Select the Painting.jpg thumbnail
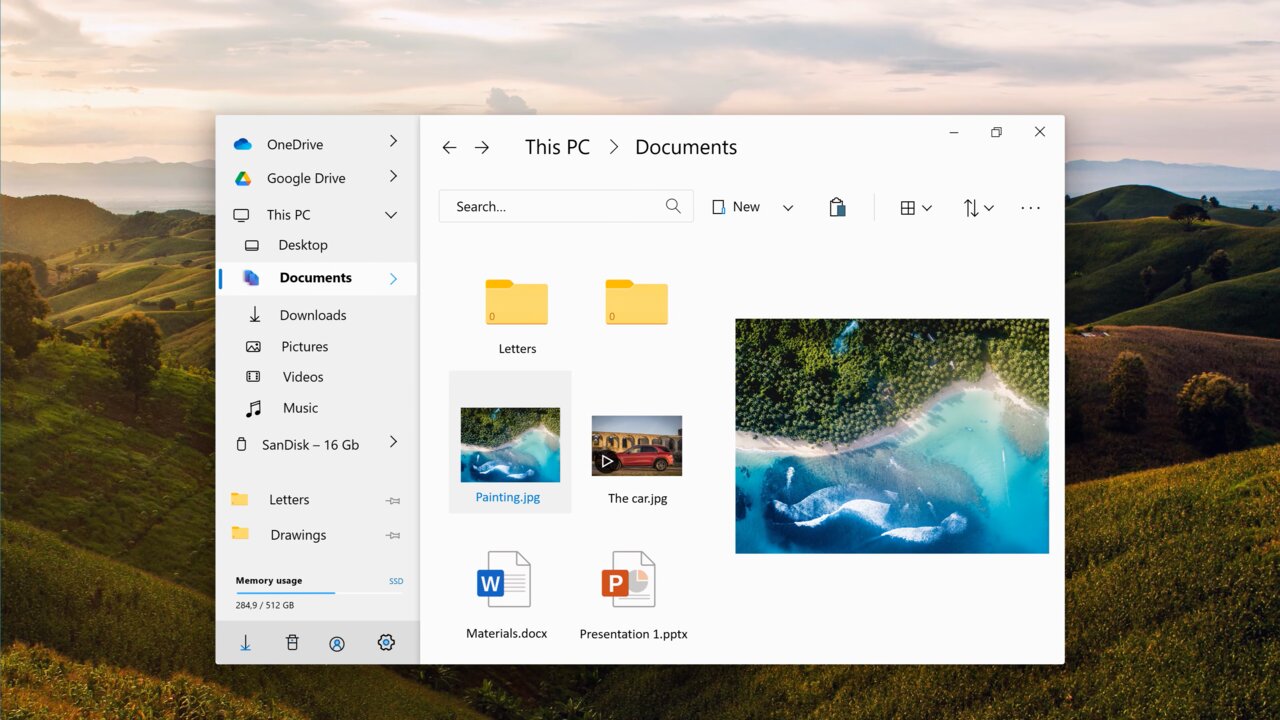 coord(510,444)
